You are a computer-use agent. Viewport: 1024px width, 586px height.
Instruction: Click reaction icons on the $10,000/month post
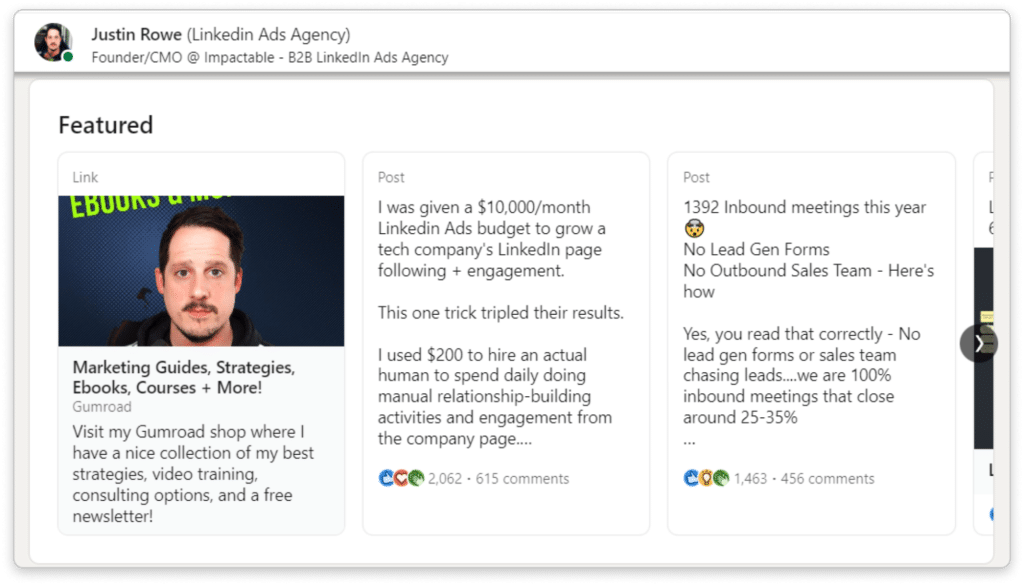(401, 478)
